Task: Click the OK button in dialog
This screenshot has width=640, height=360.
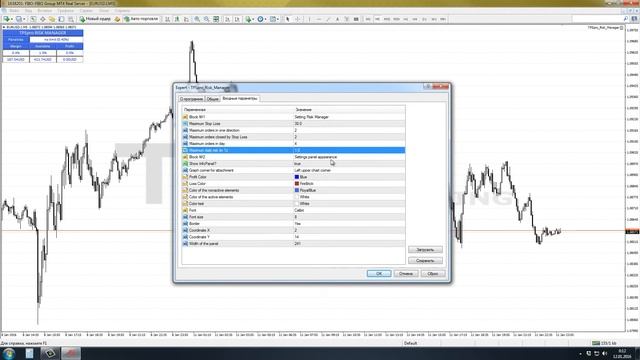Action: 379,273
